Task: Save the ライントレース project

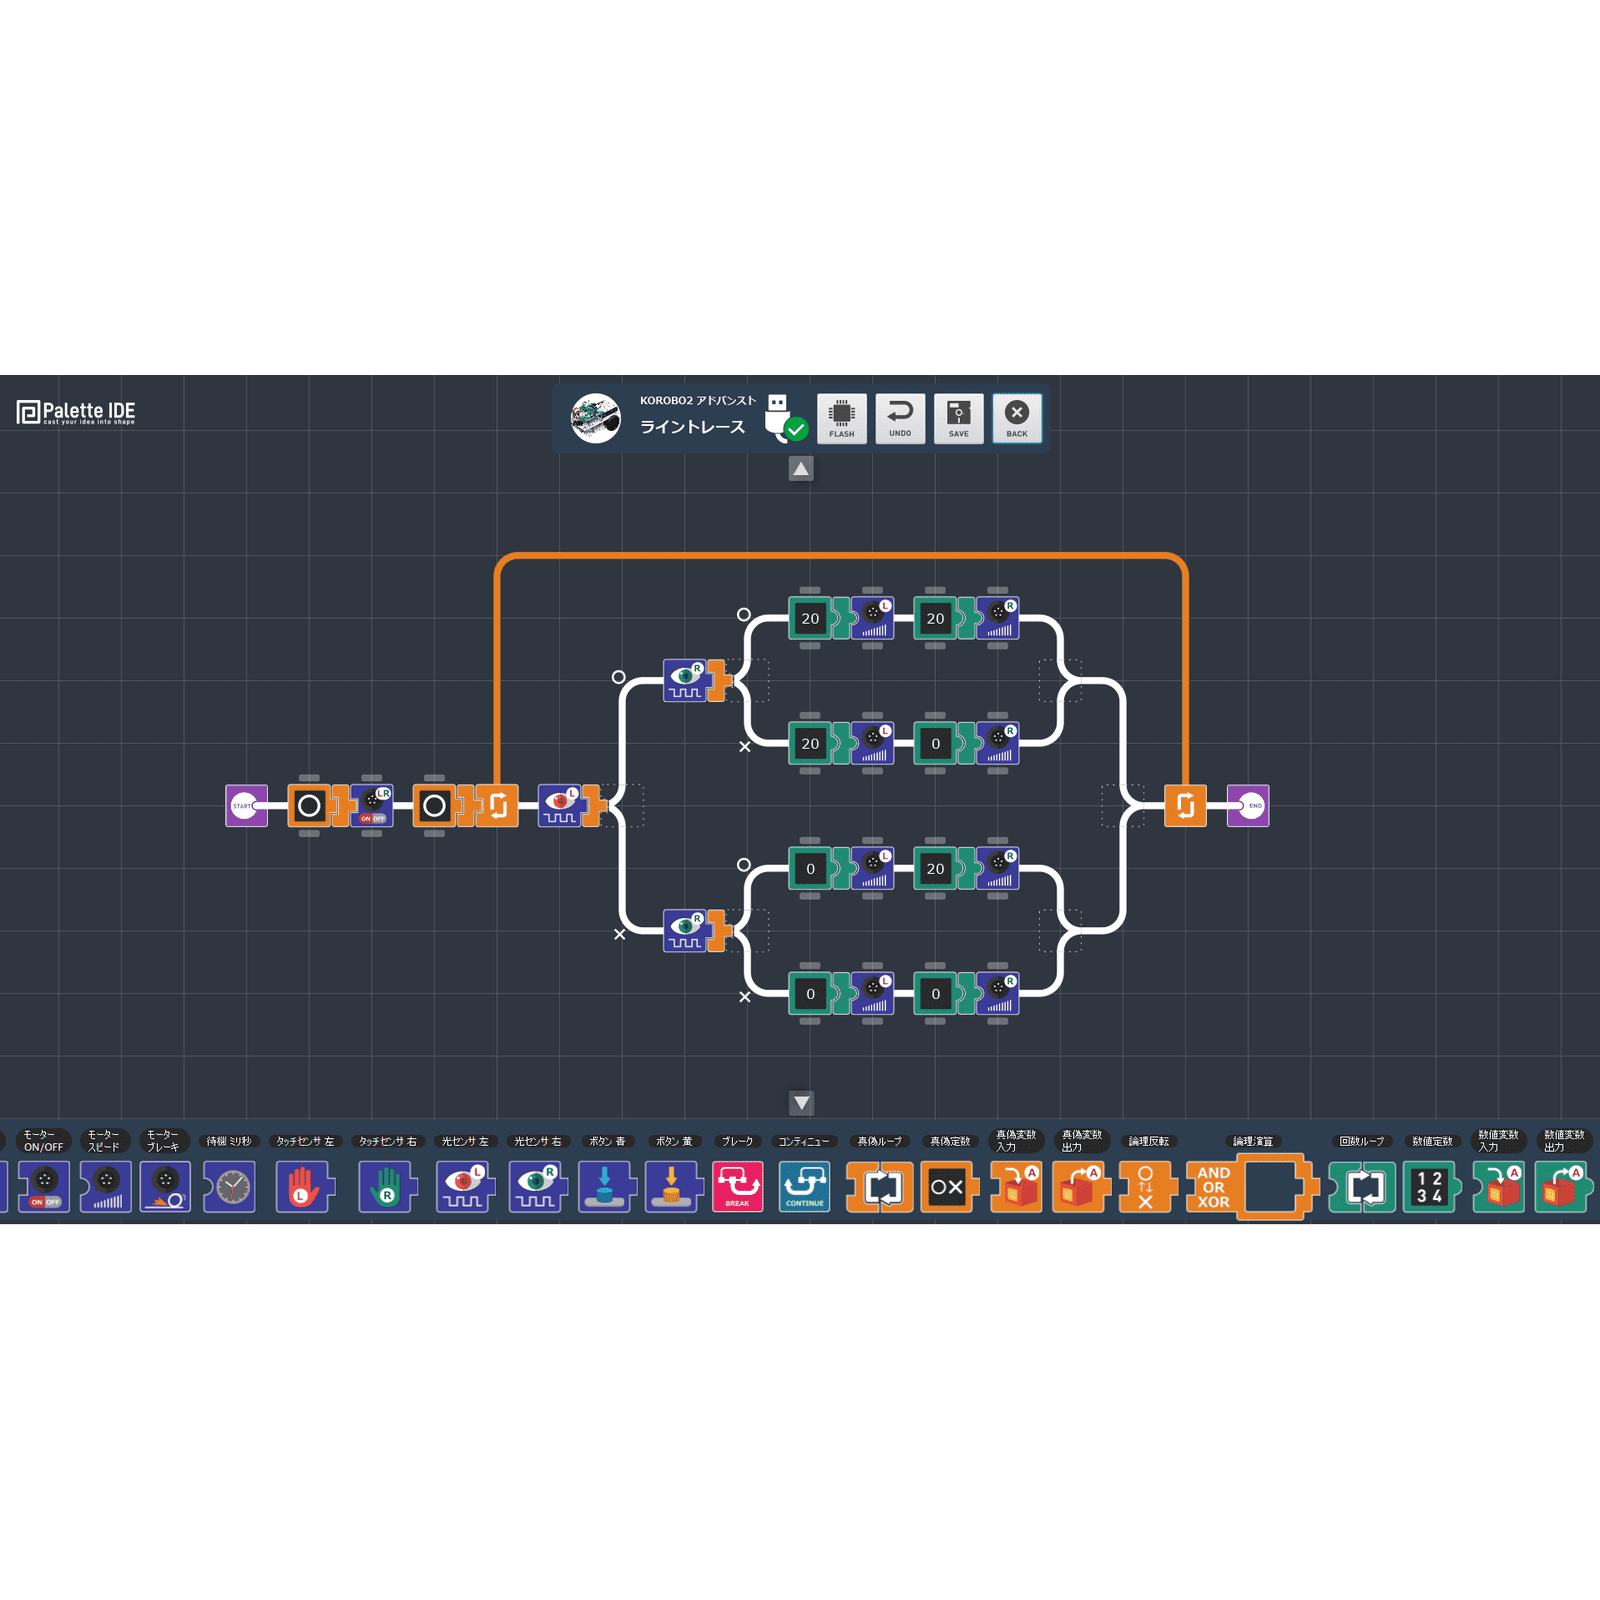Action: tap(958, 418)
